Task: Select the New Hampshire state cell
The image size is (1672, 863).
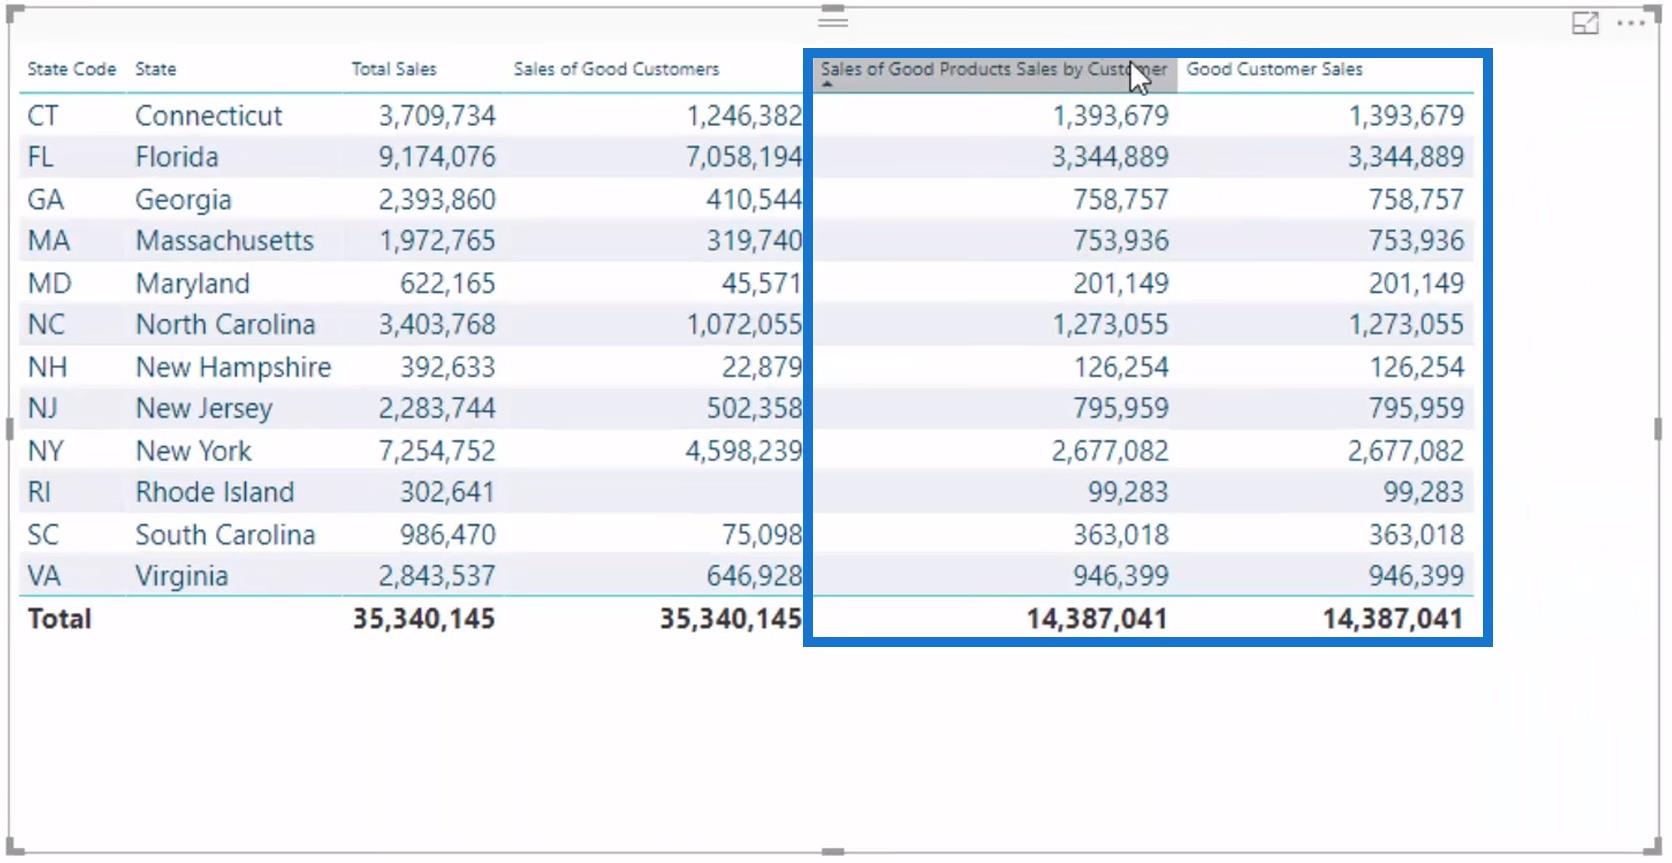Action: tap(233, 368)
